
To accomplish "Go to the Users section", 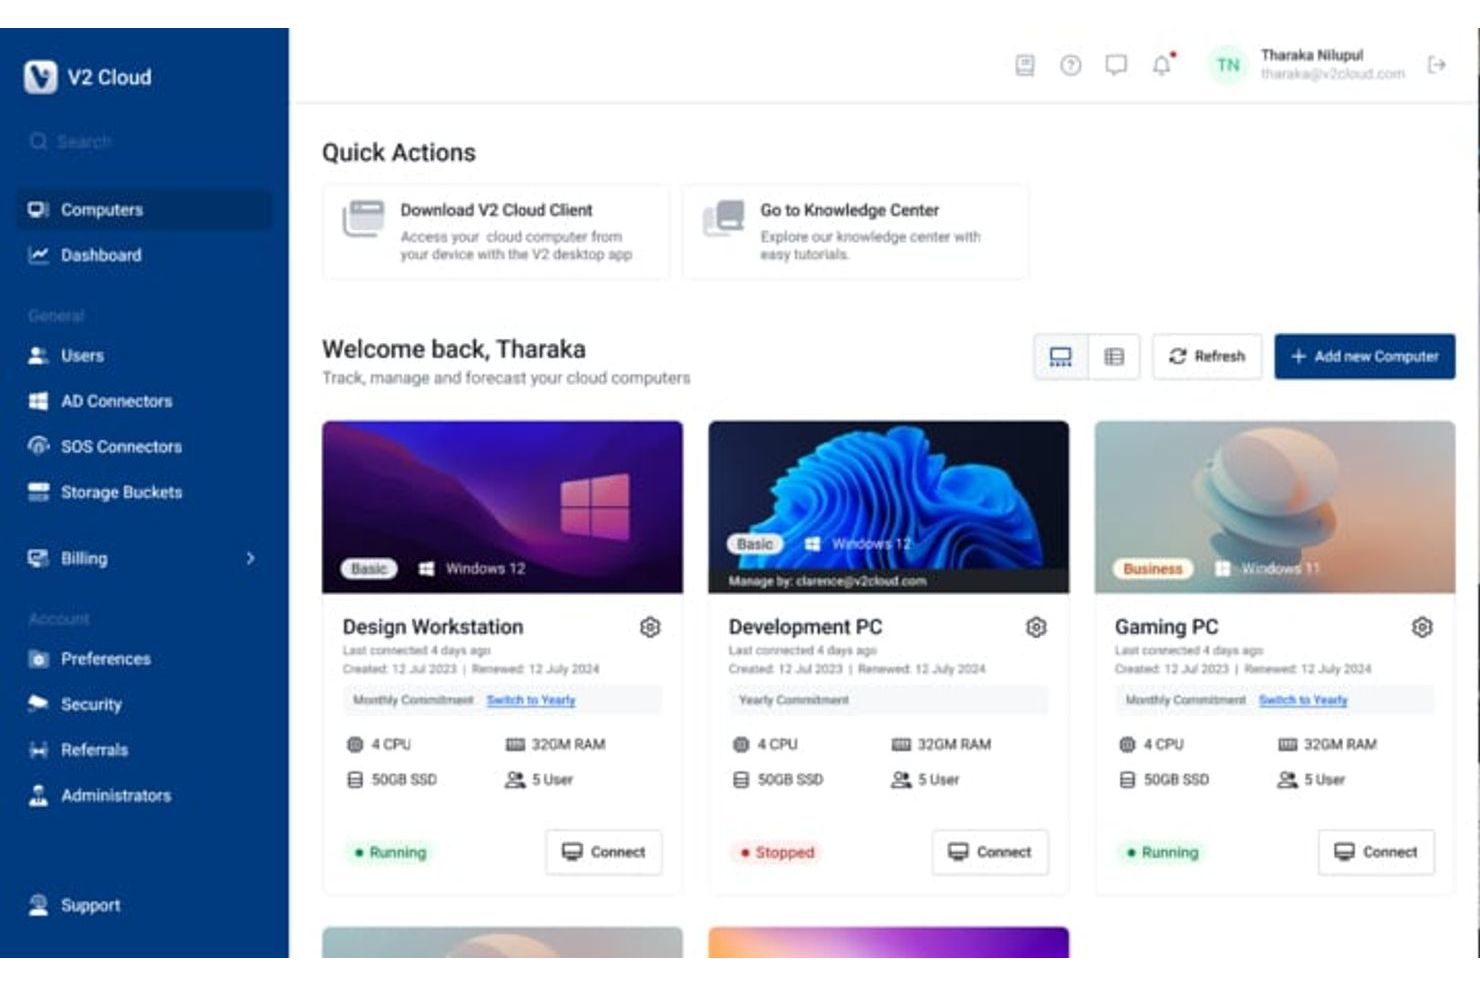I will click(80, 355).
